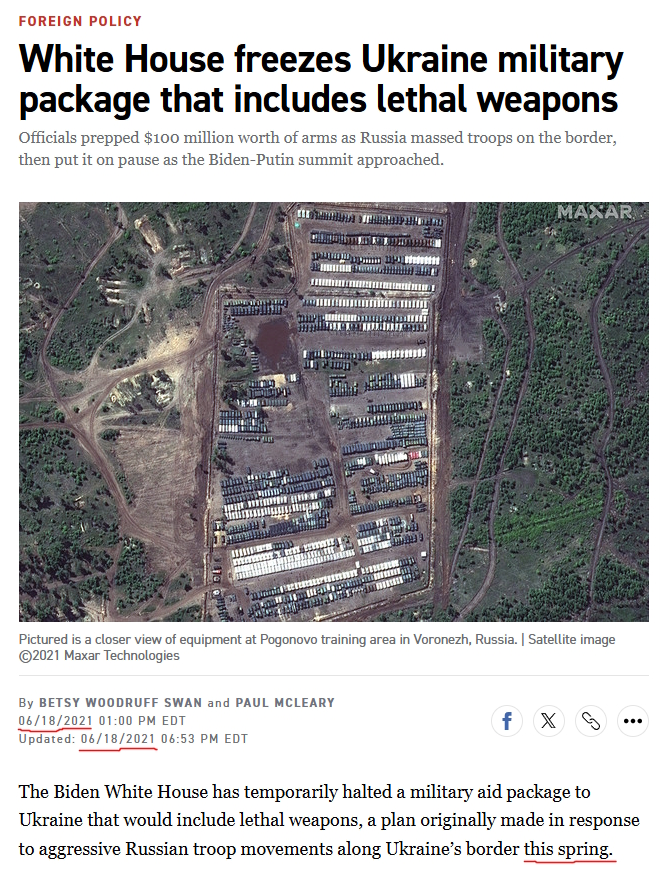Open Betsy Woodruff Swan author page
Image resolution: width=663 pixels, height=870 pixels.
point(120,702)
